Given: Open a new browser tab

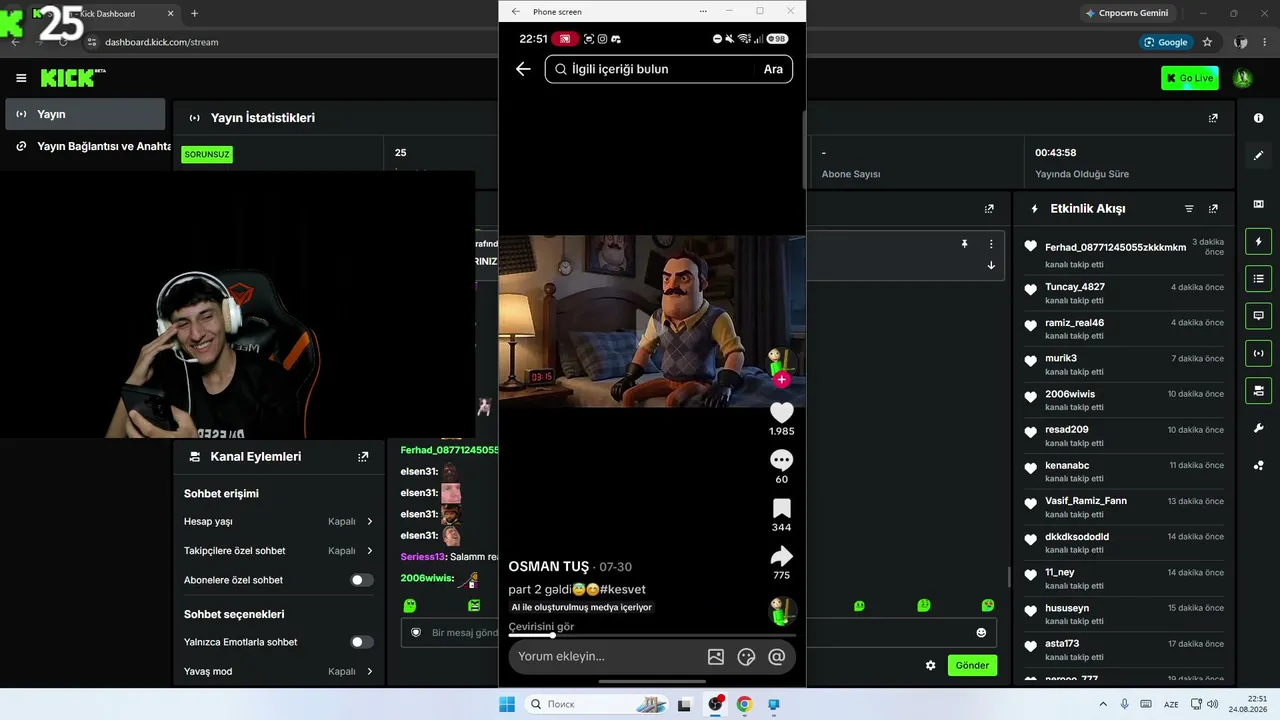Looking at the screenshot, I should [194, 13].
